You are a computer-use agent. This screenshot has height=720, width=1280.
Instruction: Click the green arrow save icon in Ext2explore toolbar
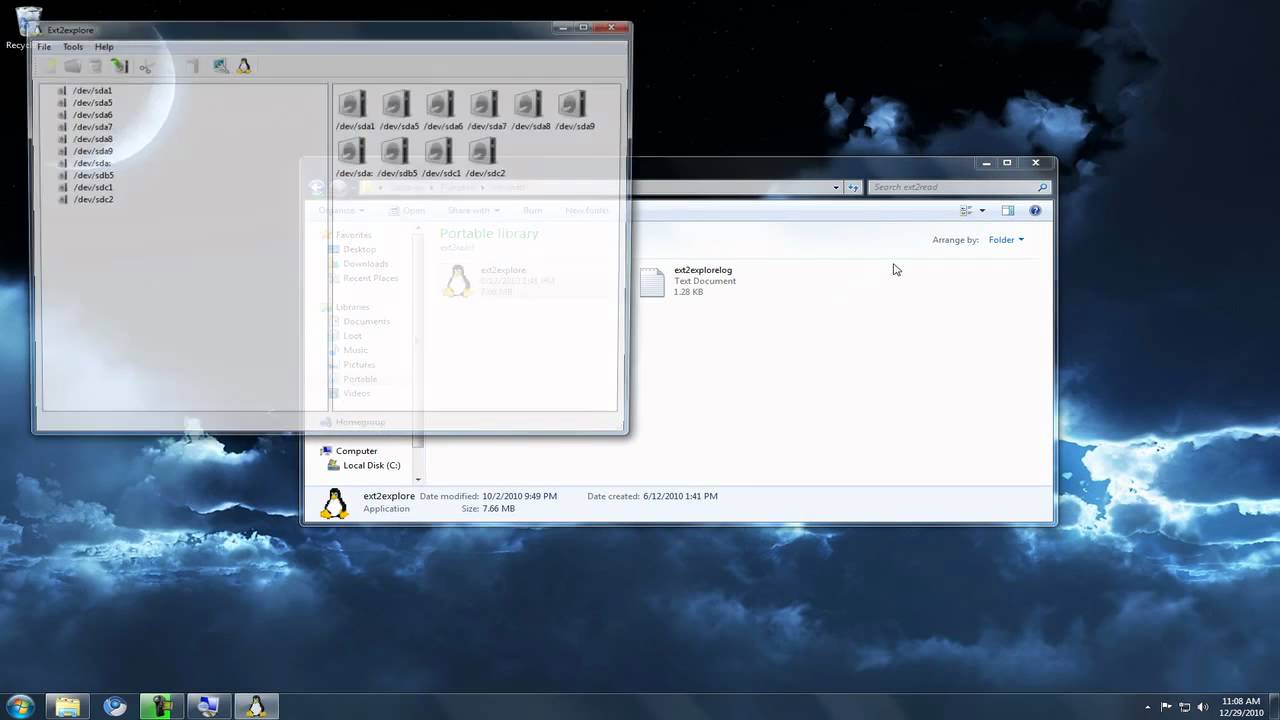pyautogui.click(x=120, y=66)
